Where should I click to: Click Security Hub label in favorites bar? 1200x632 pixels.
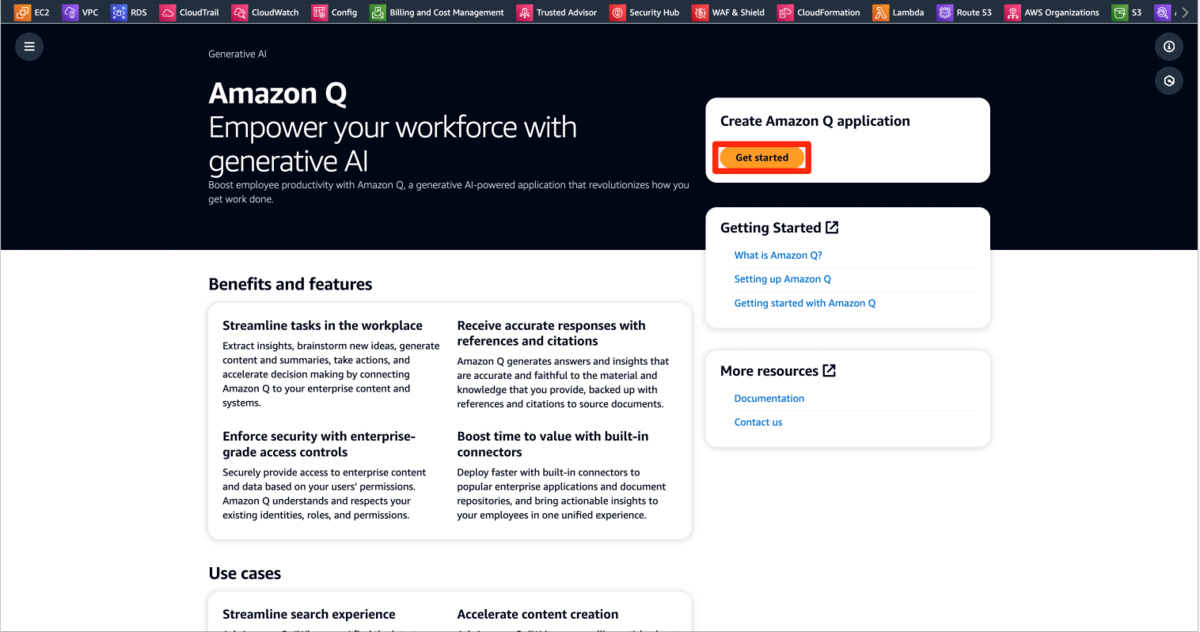click(x=654, y=13)
